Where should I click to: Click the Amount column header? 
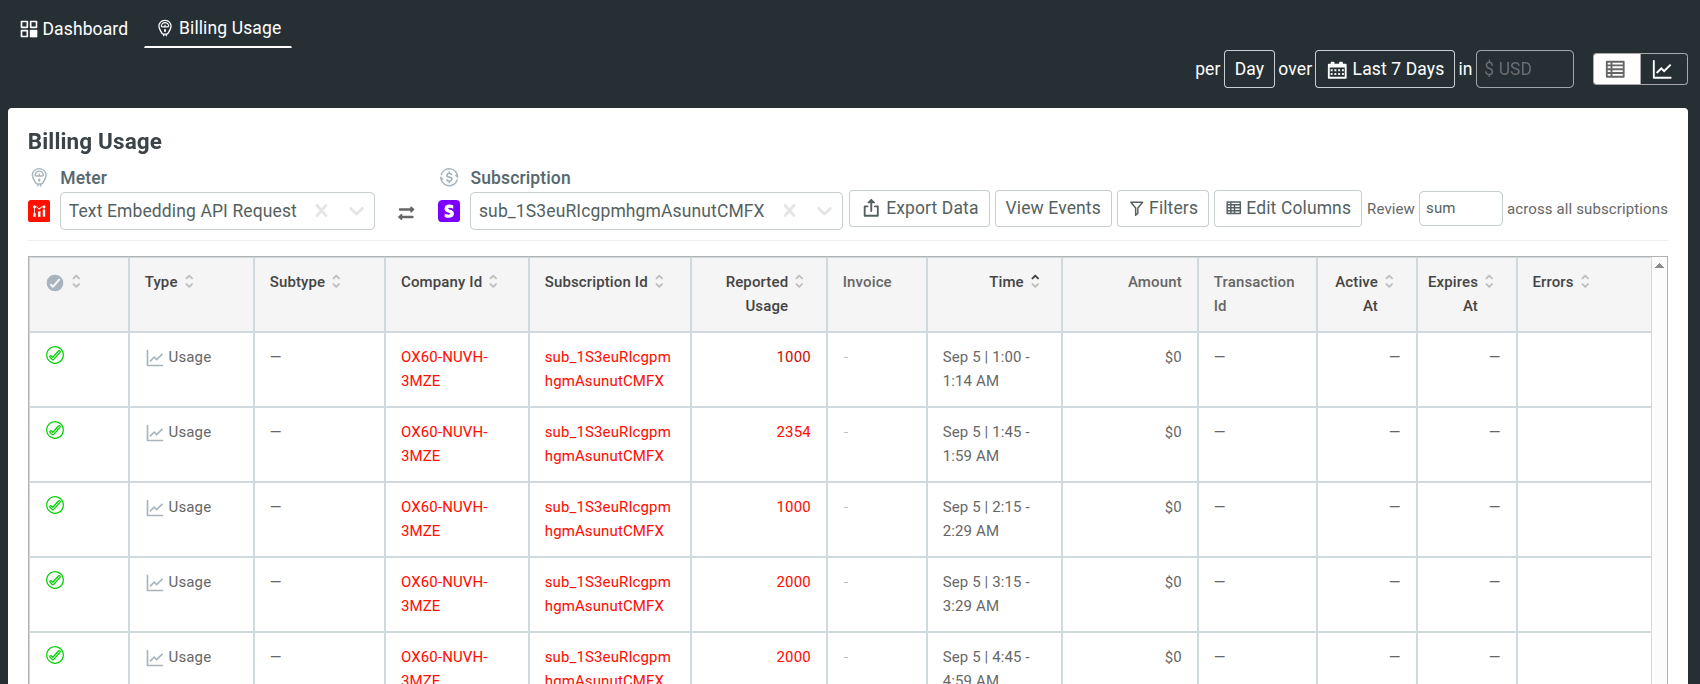[x=1154, y=282]
